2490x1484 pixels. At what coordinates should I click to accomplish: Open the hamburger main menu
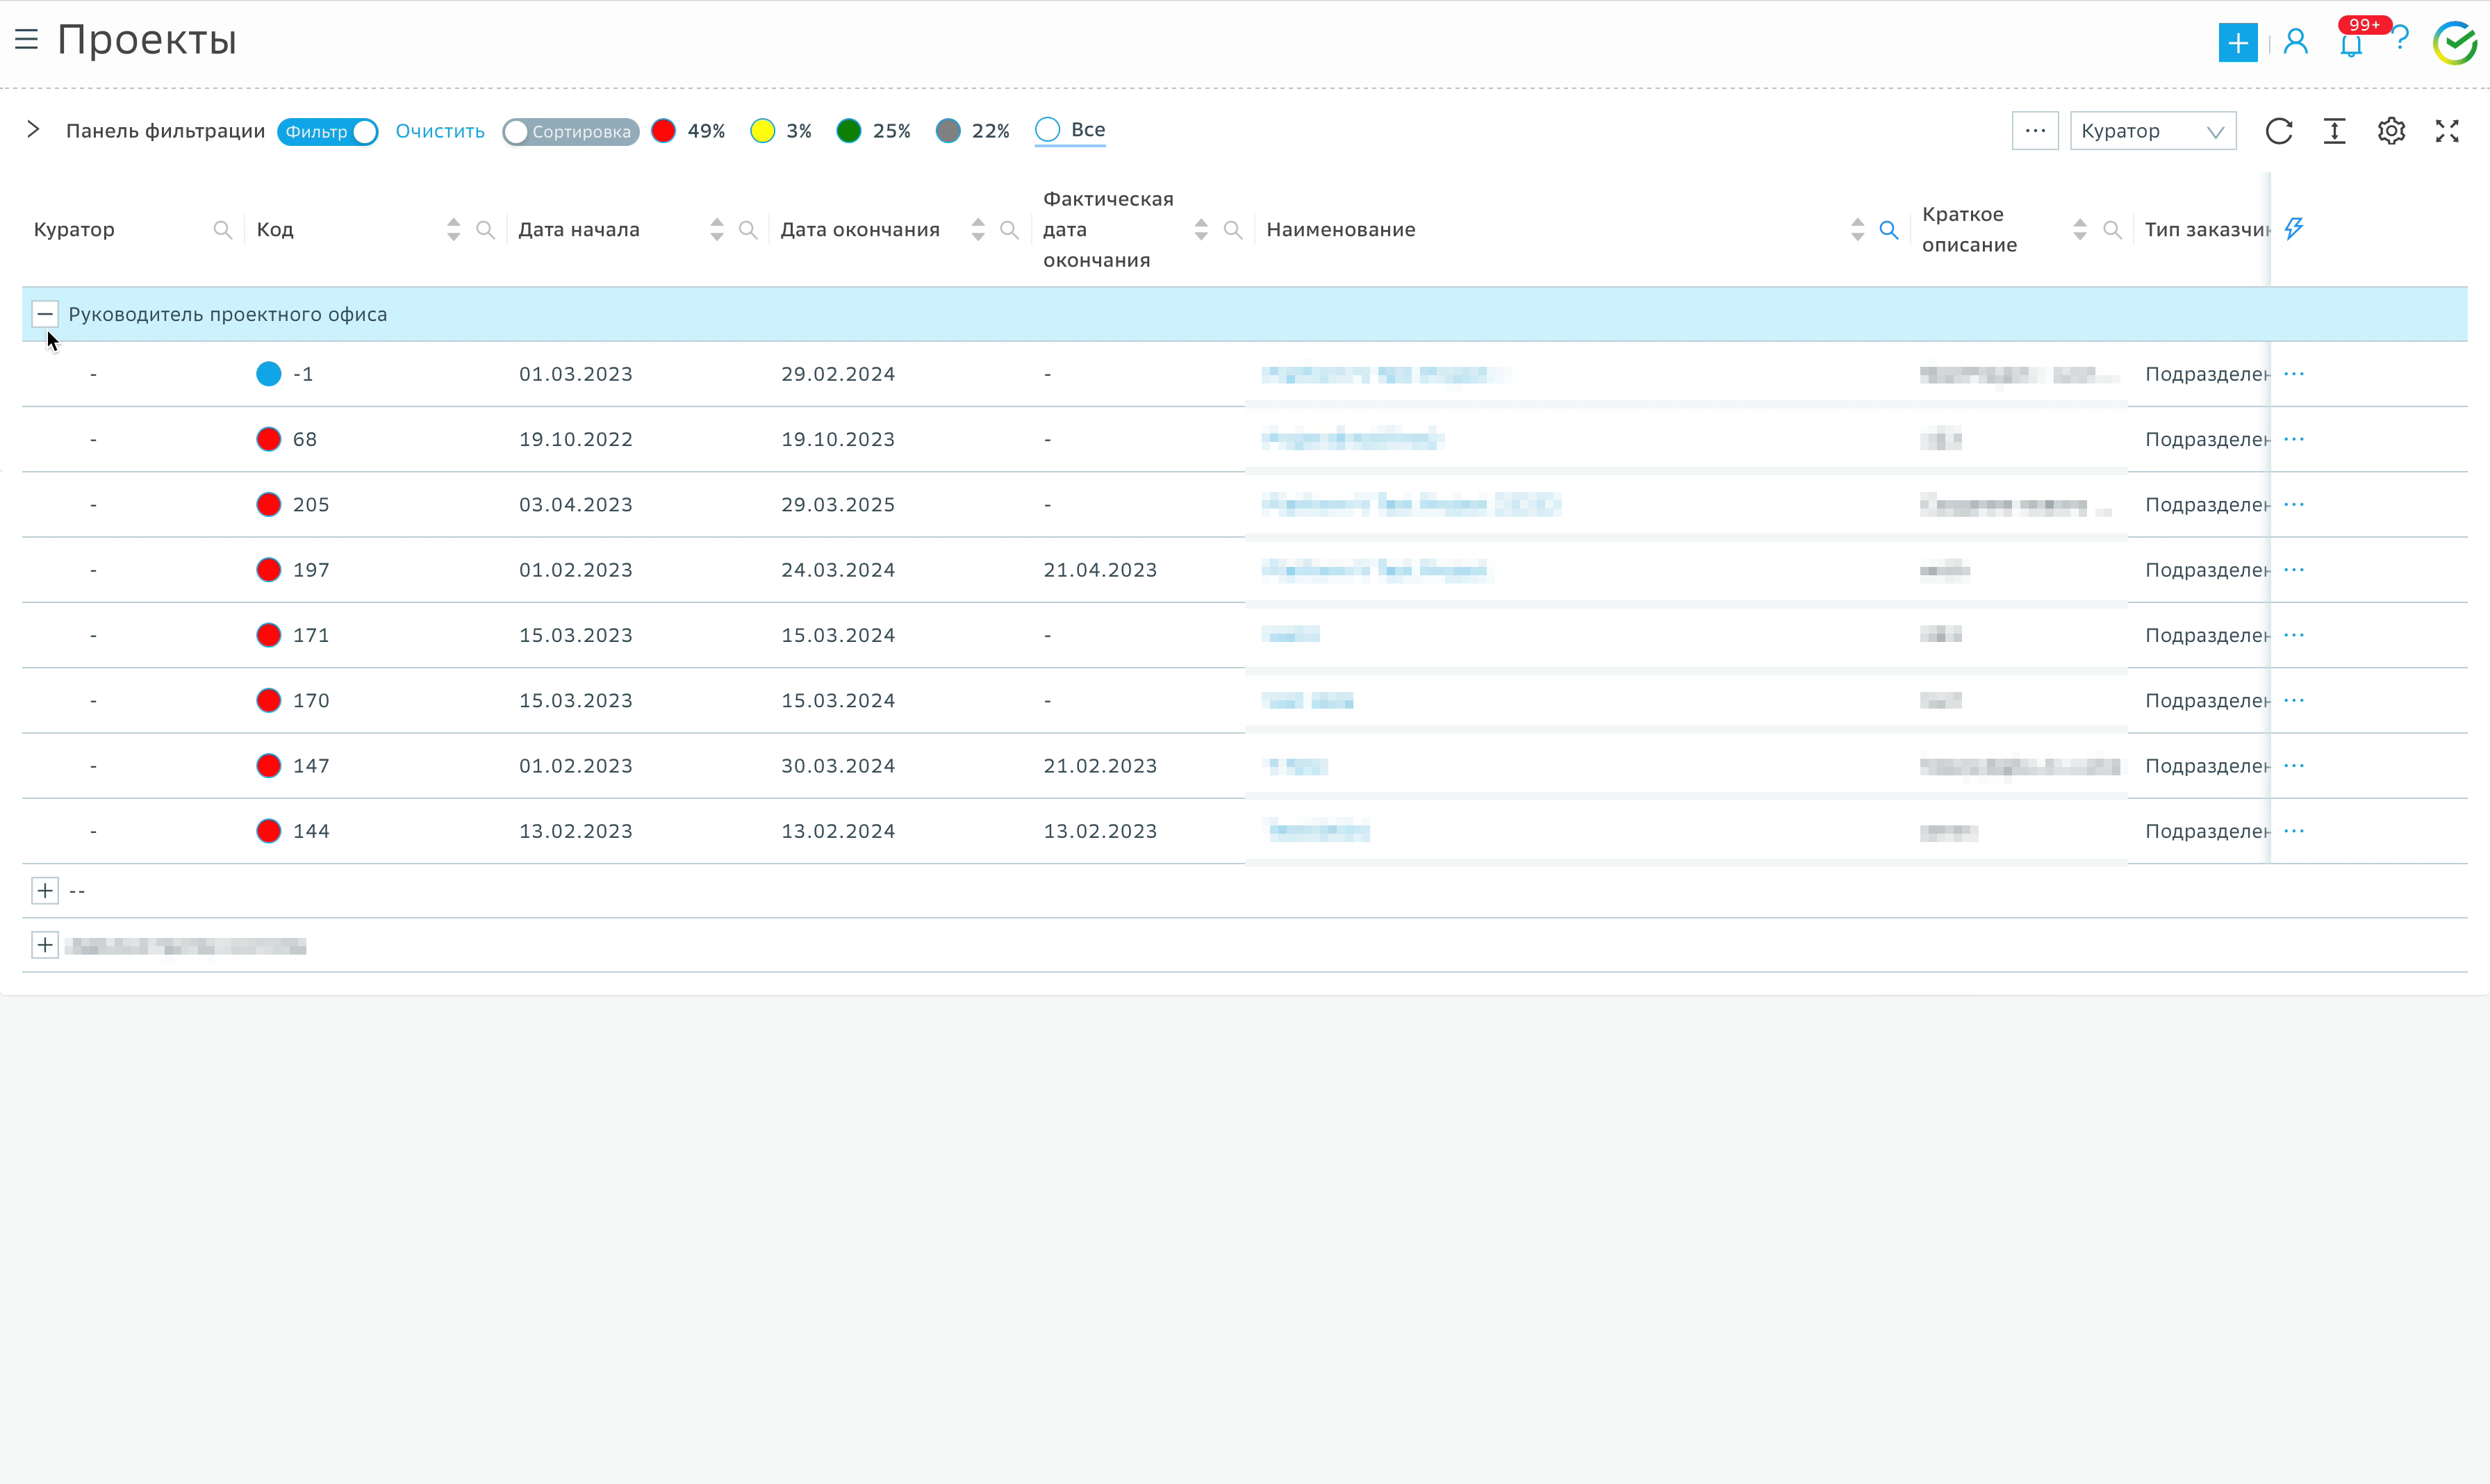(x=27, y=39)
